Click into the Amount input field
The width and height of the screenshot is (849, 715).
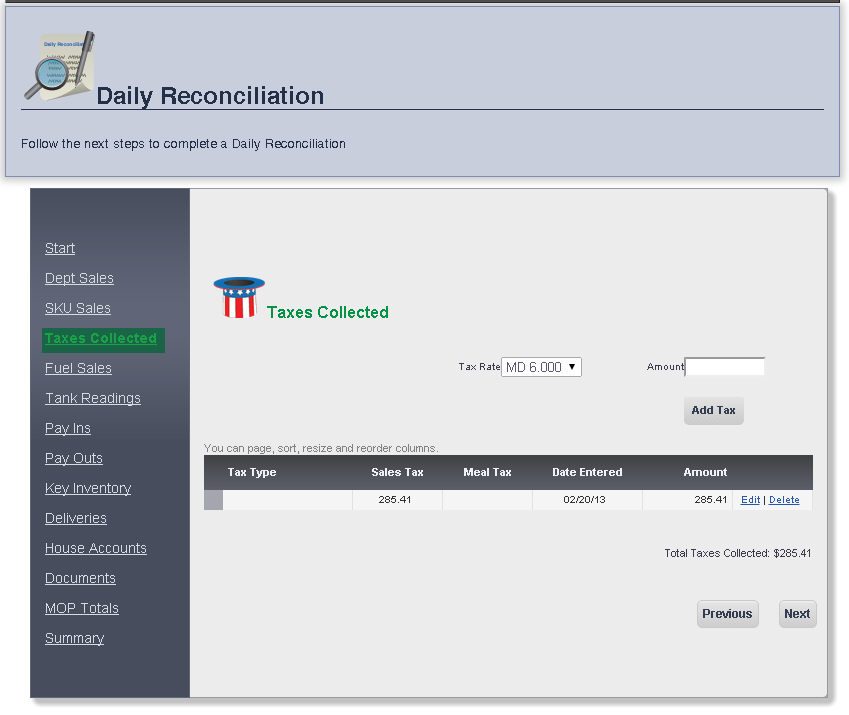(x=725, y=366)
